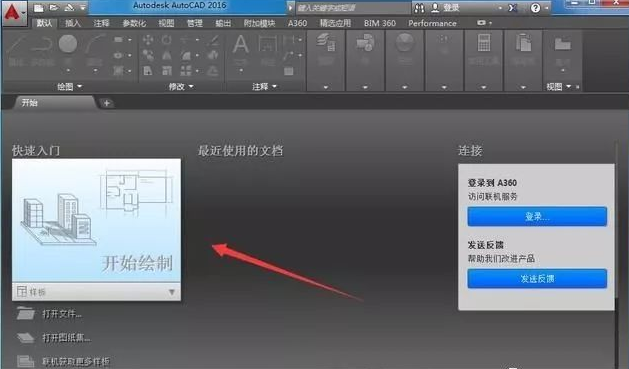629x369 pixels.
Task: Select the Move tool
Action: tap(148, 39)
